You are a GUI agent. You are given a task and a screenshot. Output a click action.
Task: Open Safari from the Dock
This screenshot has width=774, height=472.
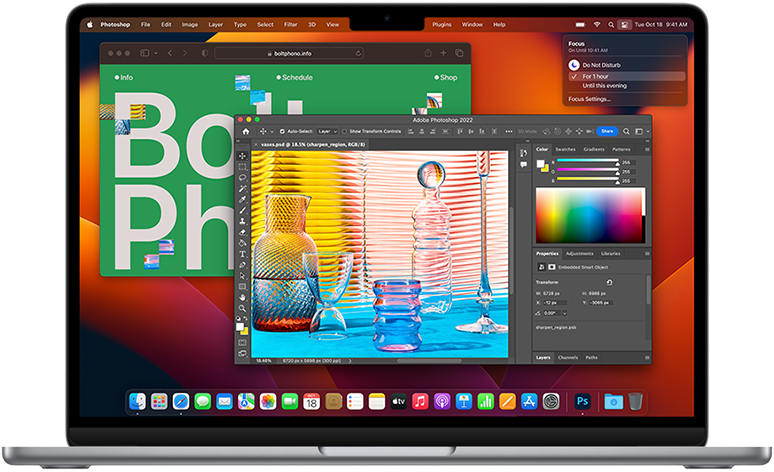pos(181,401)
